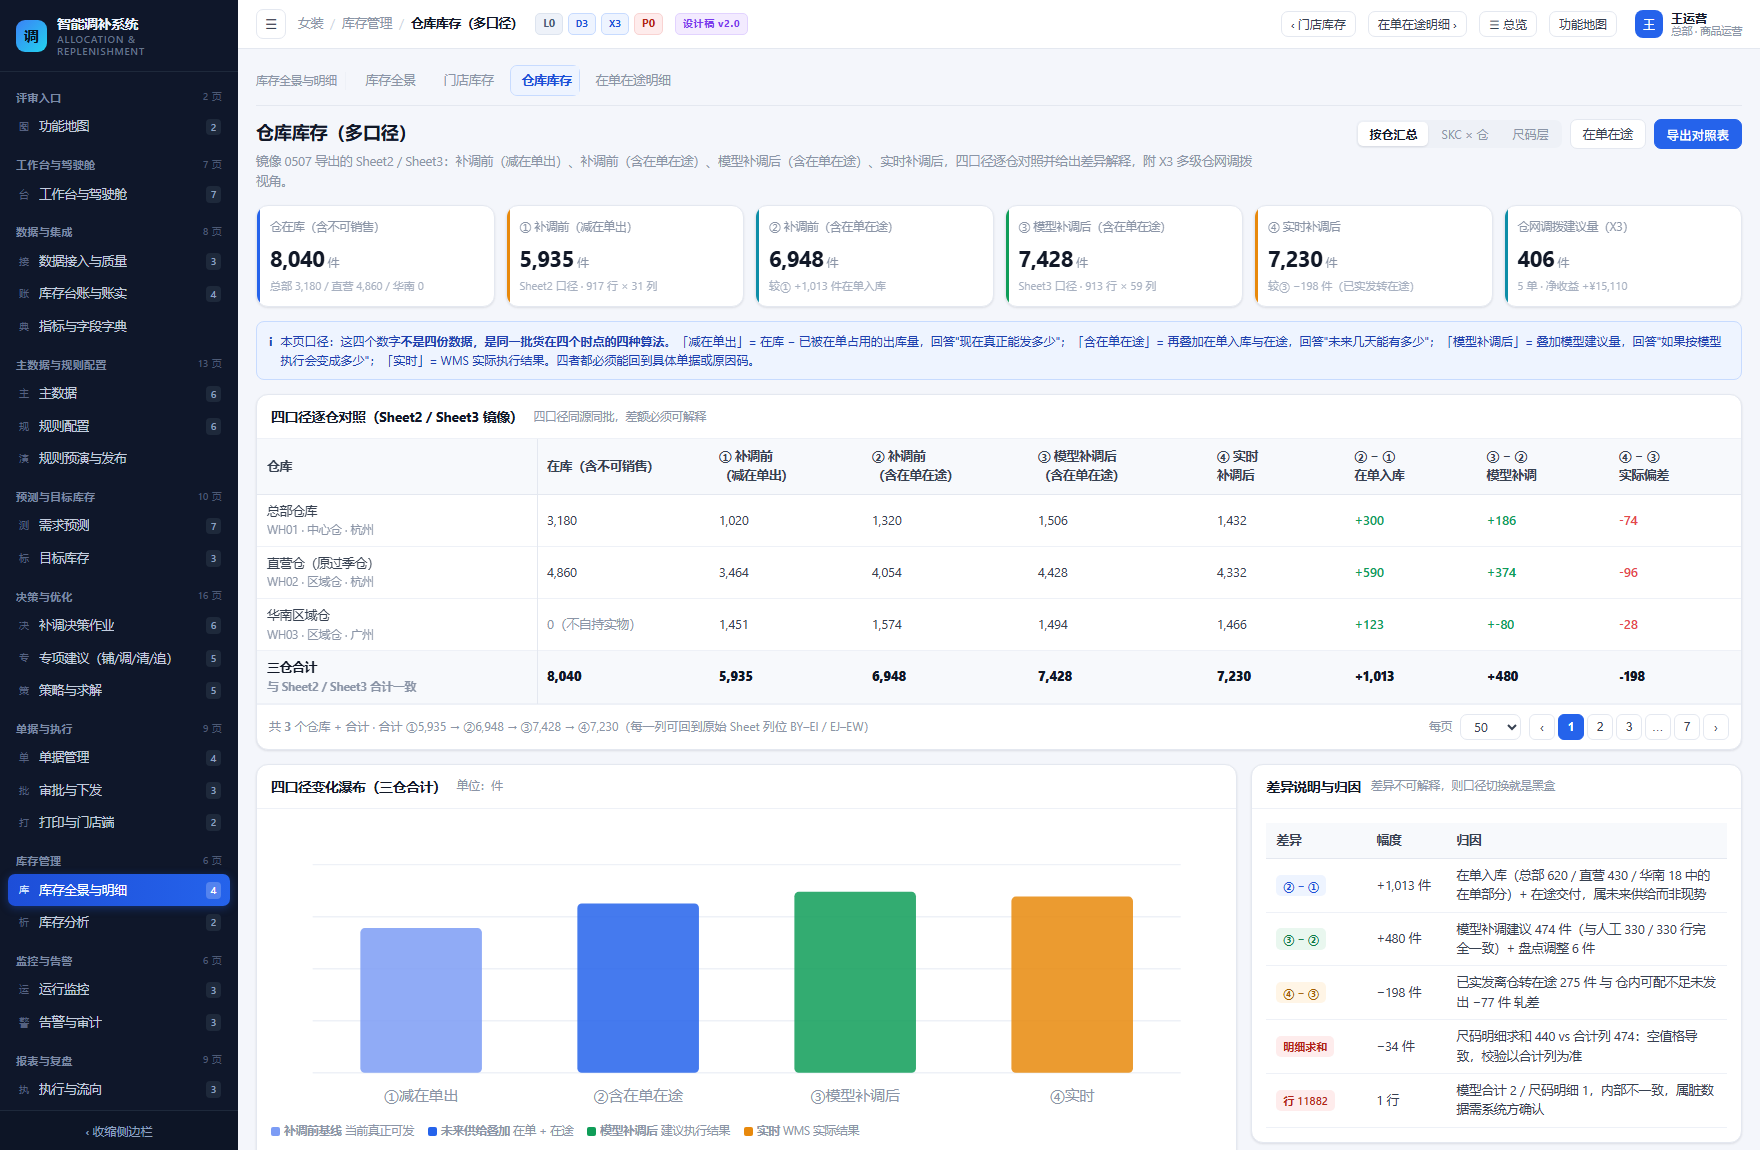Click the next page arrow in pagination
The width and height of the screenshot is (1760, 1150).
(x=1716, y=727)
